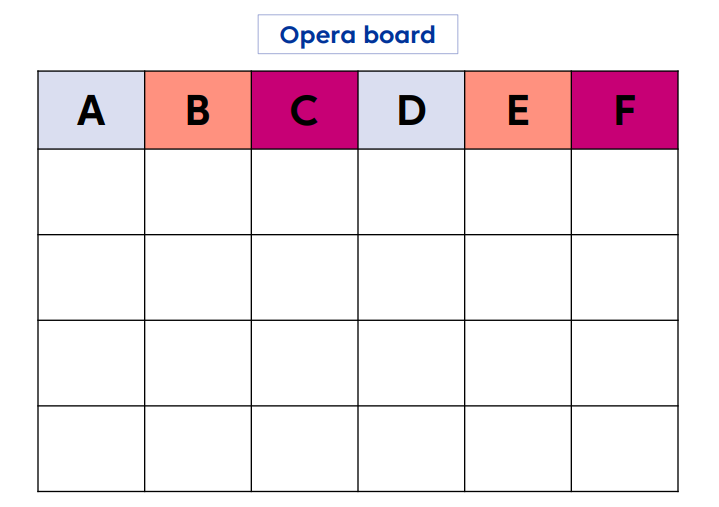Click the second empty cell under column A
The height and width of the screenshot is (507, 719).
point(91,277)
